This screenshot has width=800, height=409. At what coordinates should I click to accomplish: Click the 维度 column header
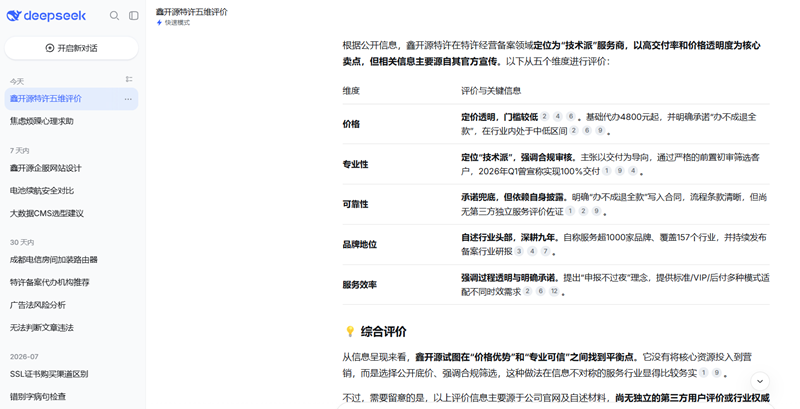click(351, 91)
